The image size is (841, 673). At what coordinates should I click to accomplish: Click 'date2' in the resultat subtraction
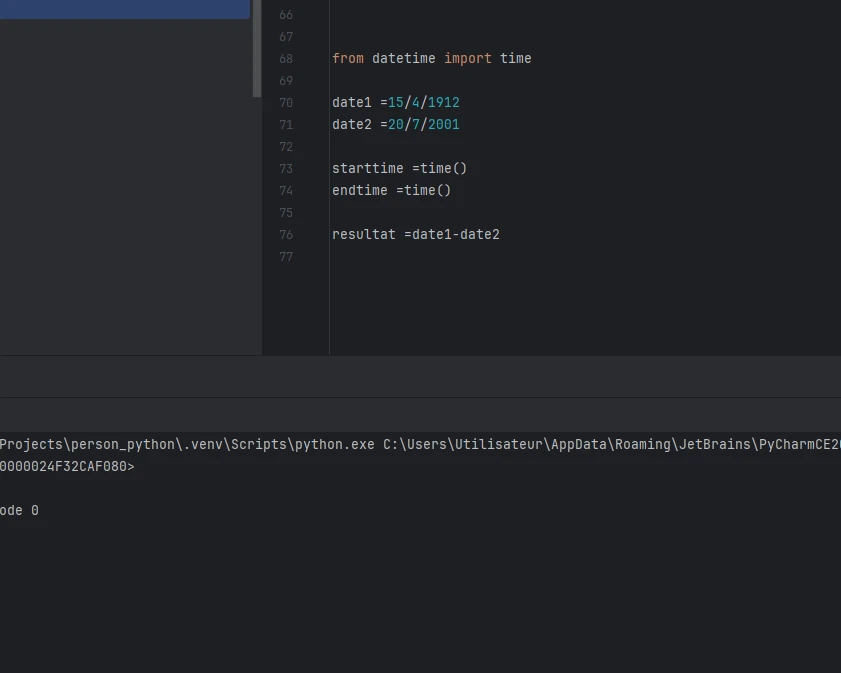[x=479, y=235]
